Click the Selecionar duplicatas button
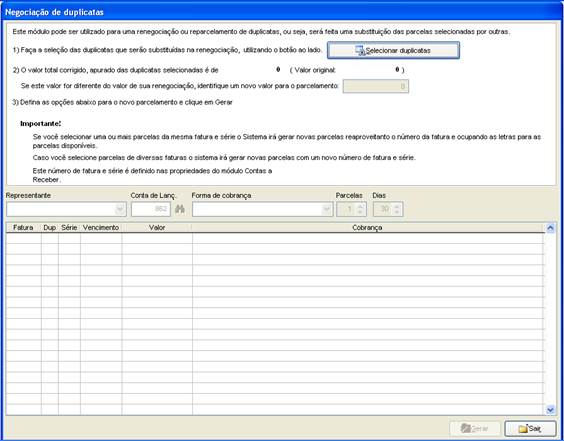 (x=393, y=50)
